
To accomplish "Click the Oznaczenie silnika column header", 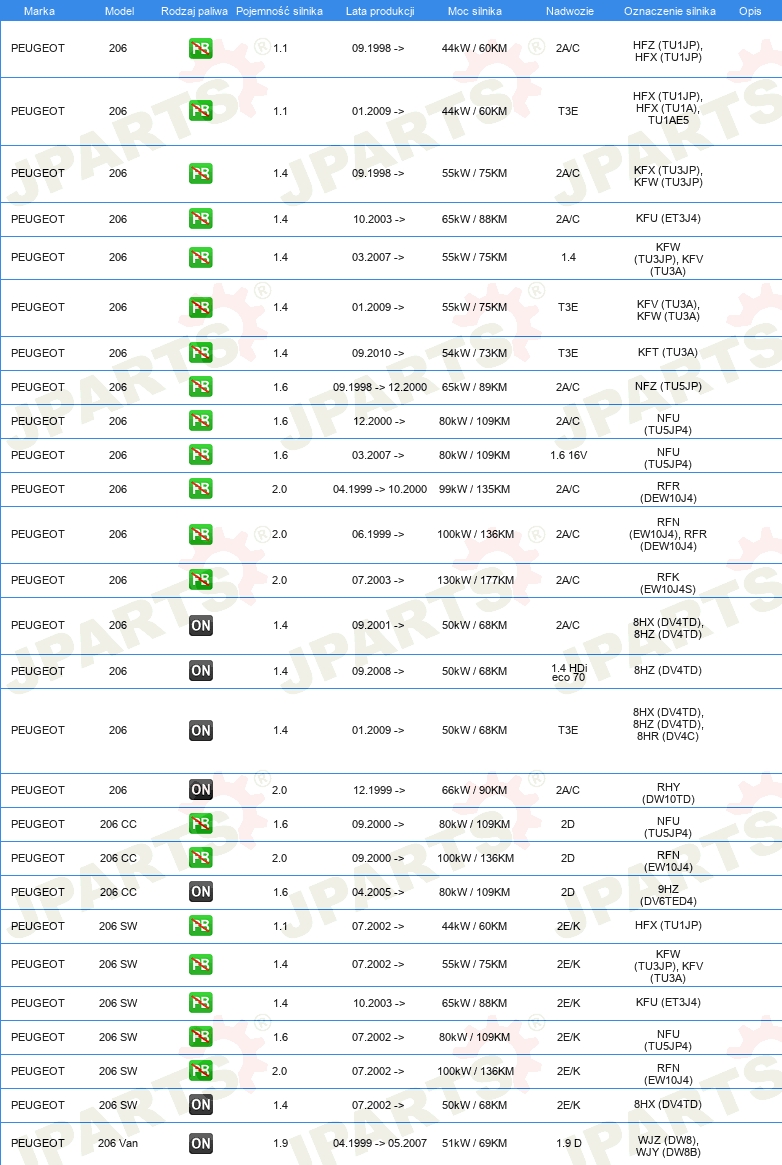I will click(670, 11).
